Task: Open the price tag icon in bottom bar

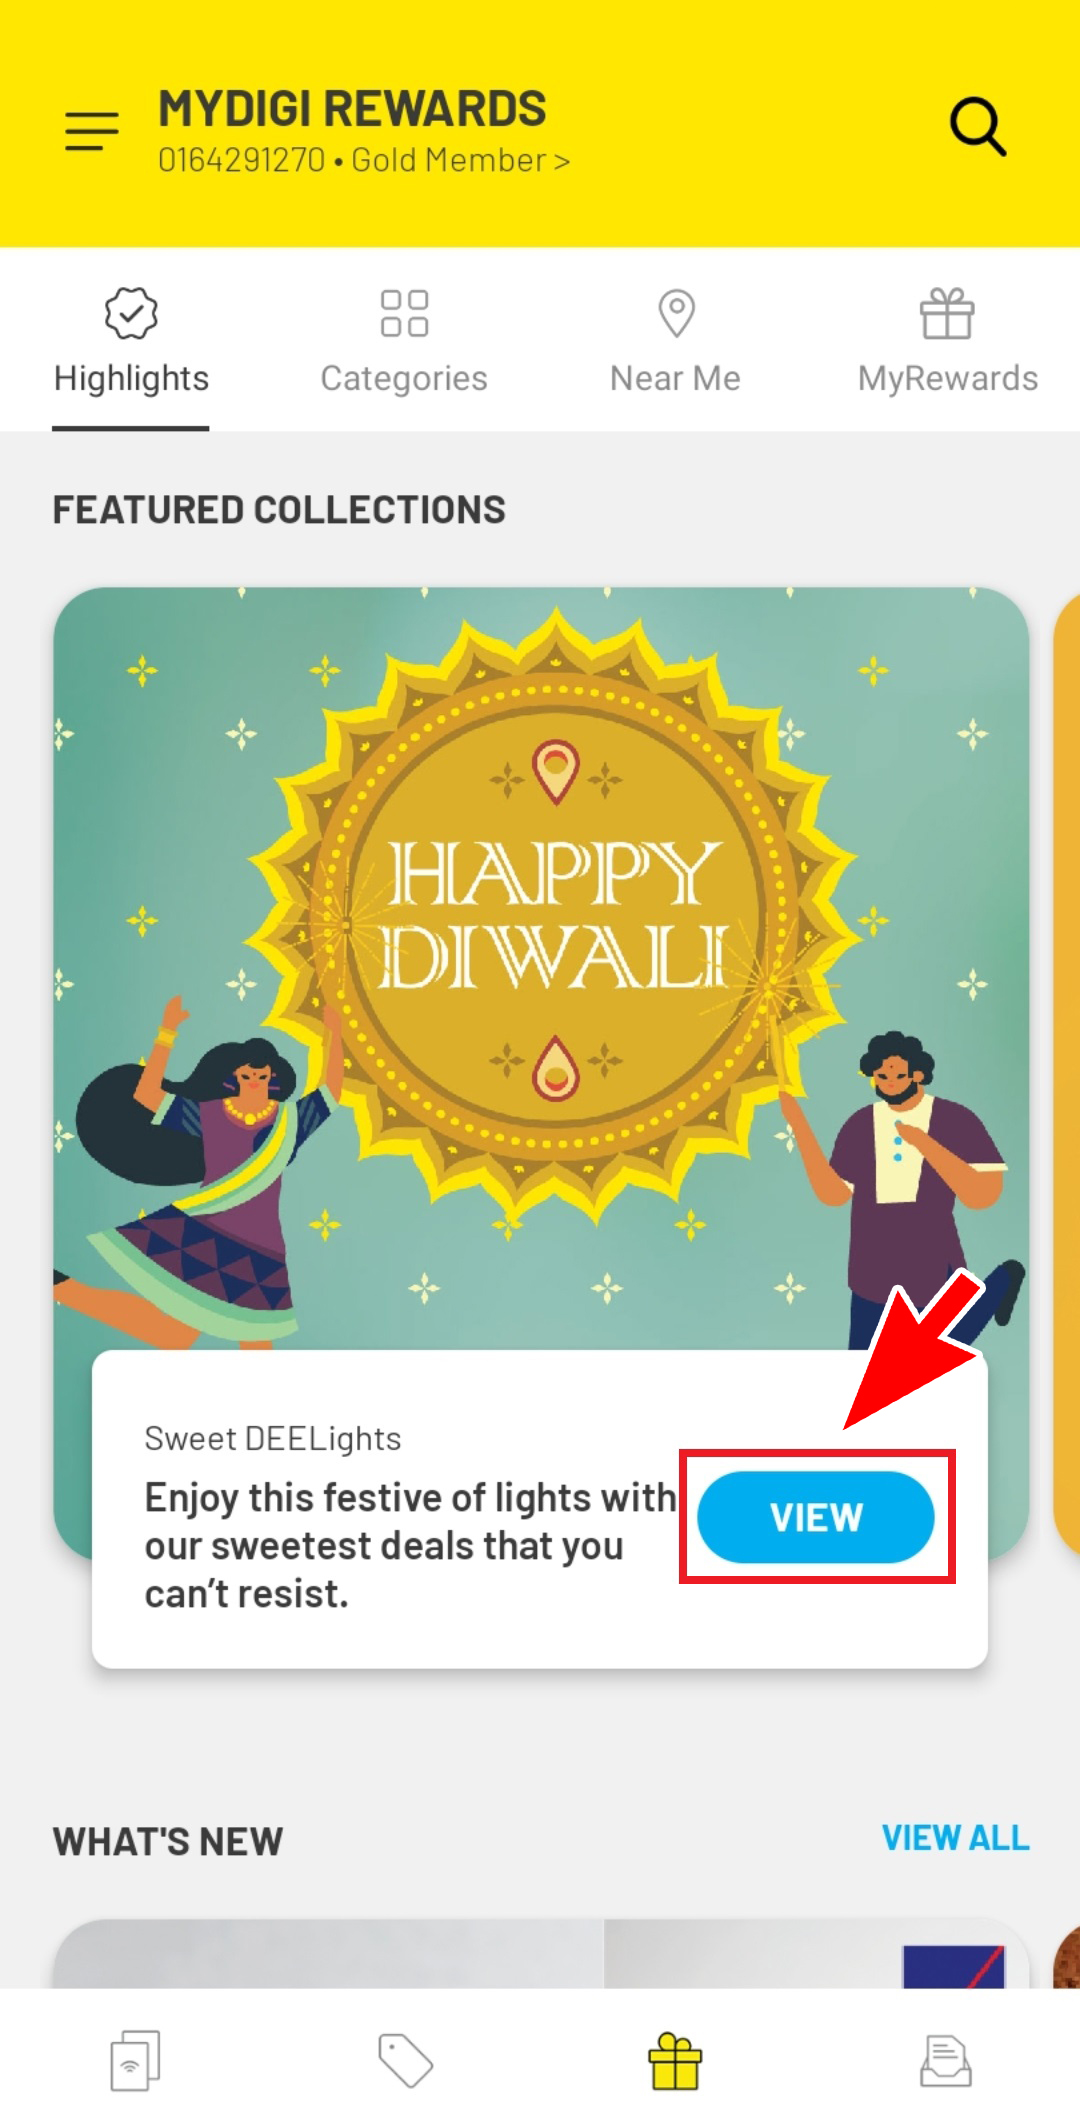Action: [405, 2060]
